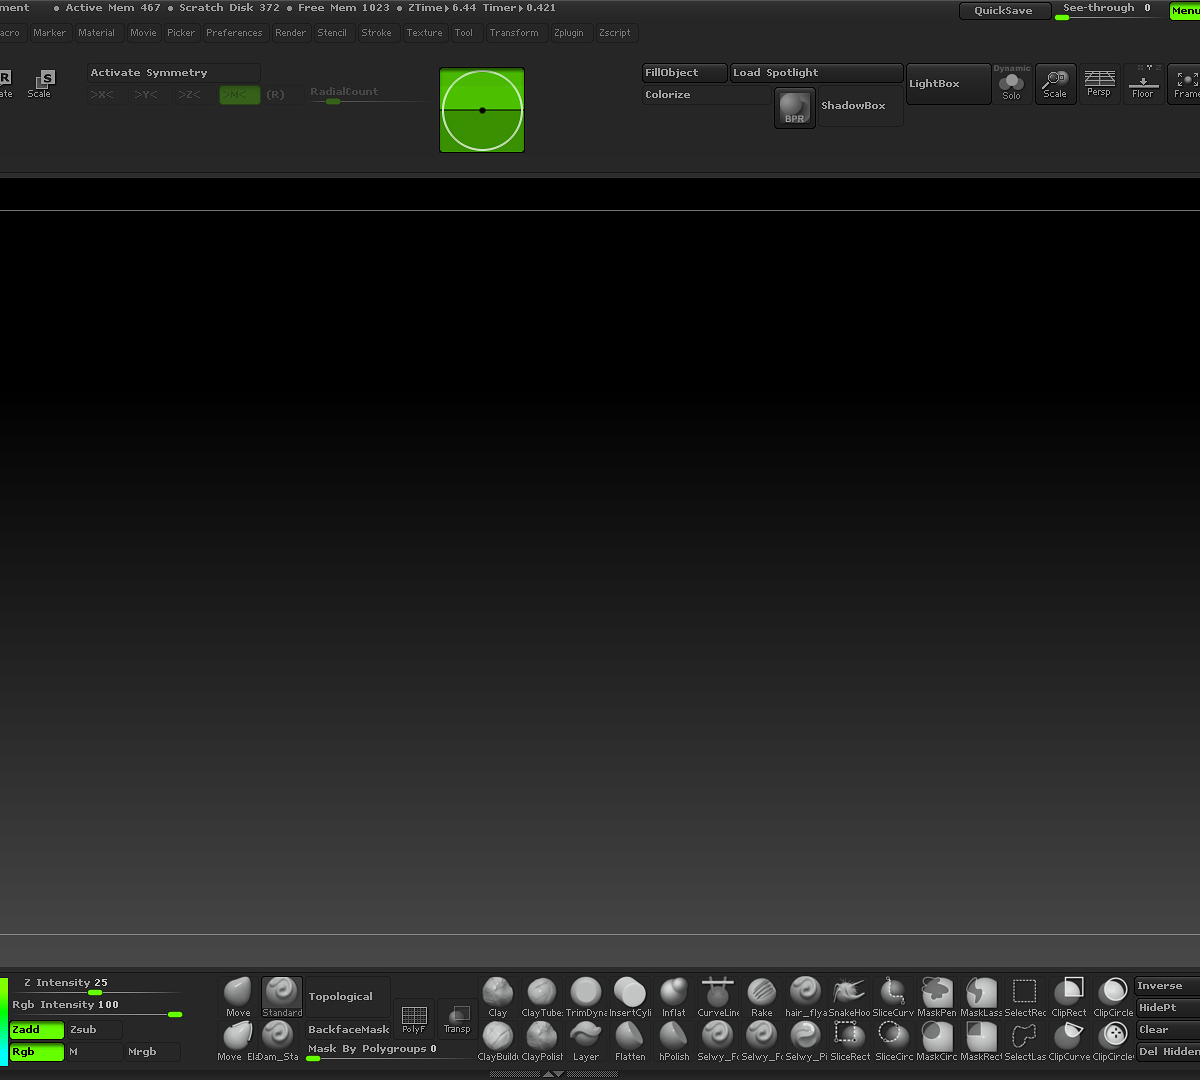Click the See-through slider
Screen dimensions: 1200x1080
[1109, 11]
